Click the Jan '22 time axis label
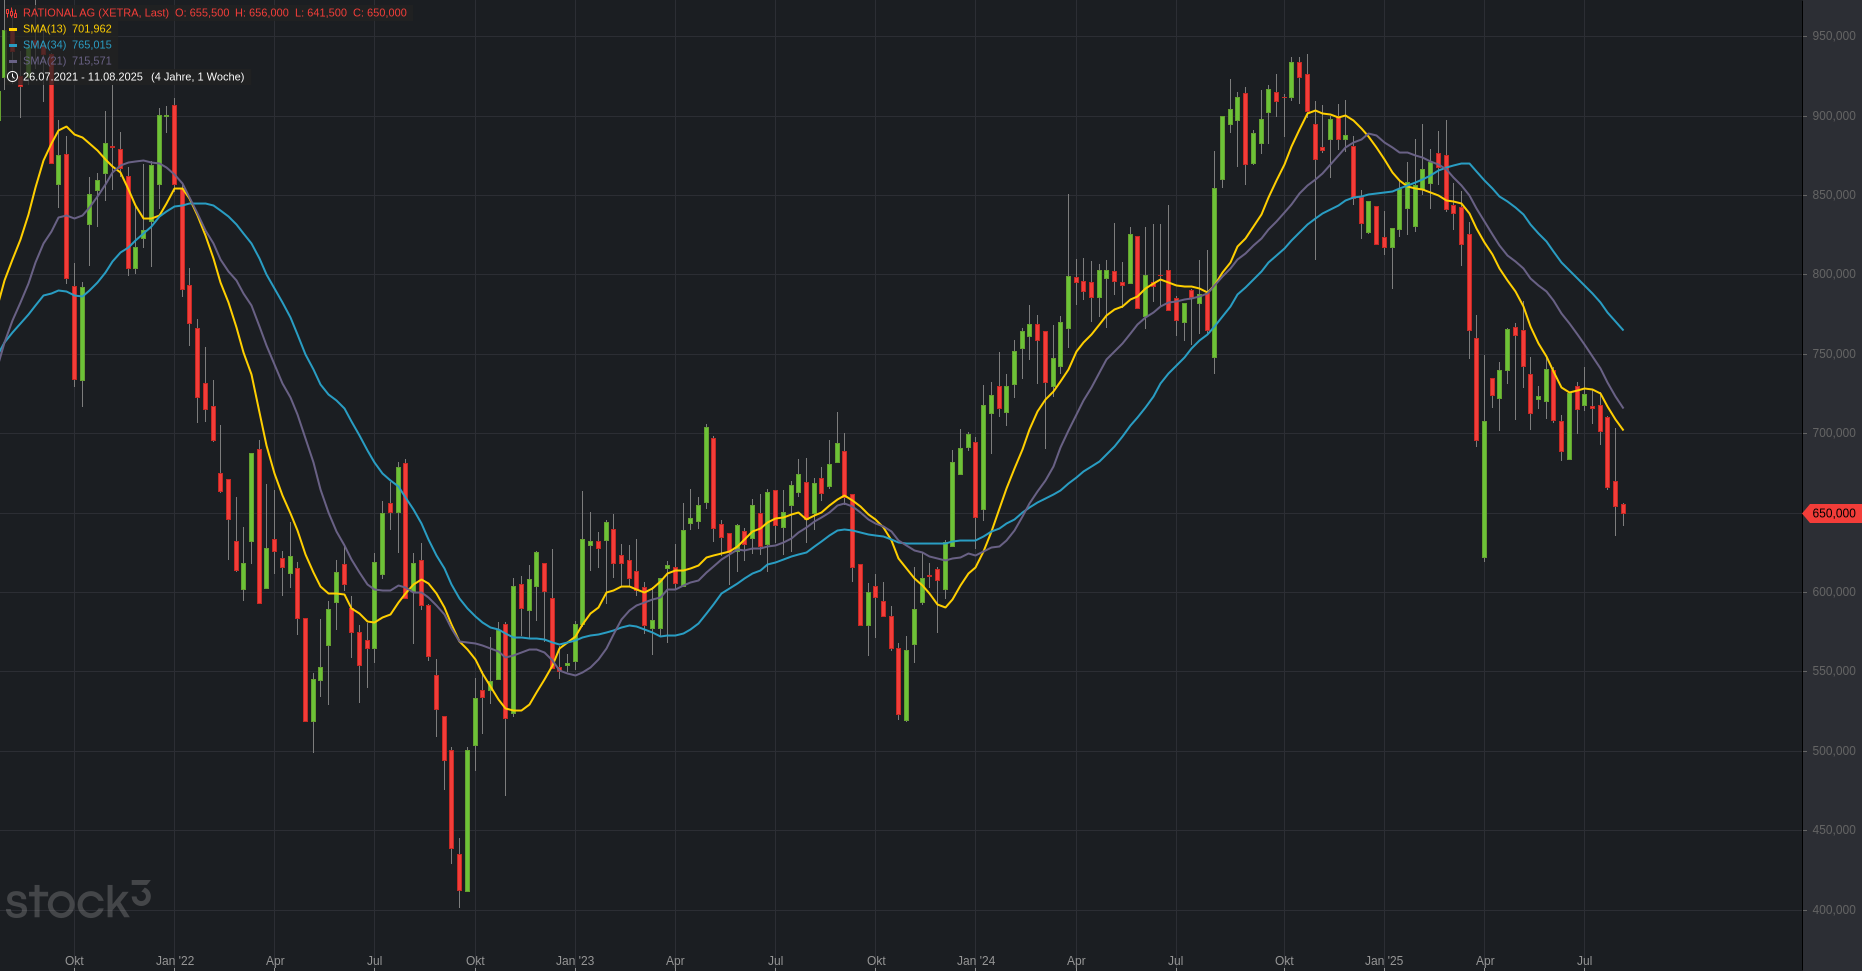Viewport: 1862px width, 971px height. (175, 961)
